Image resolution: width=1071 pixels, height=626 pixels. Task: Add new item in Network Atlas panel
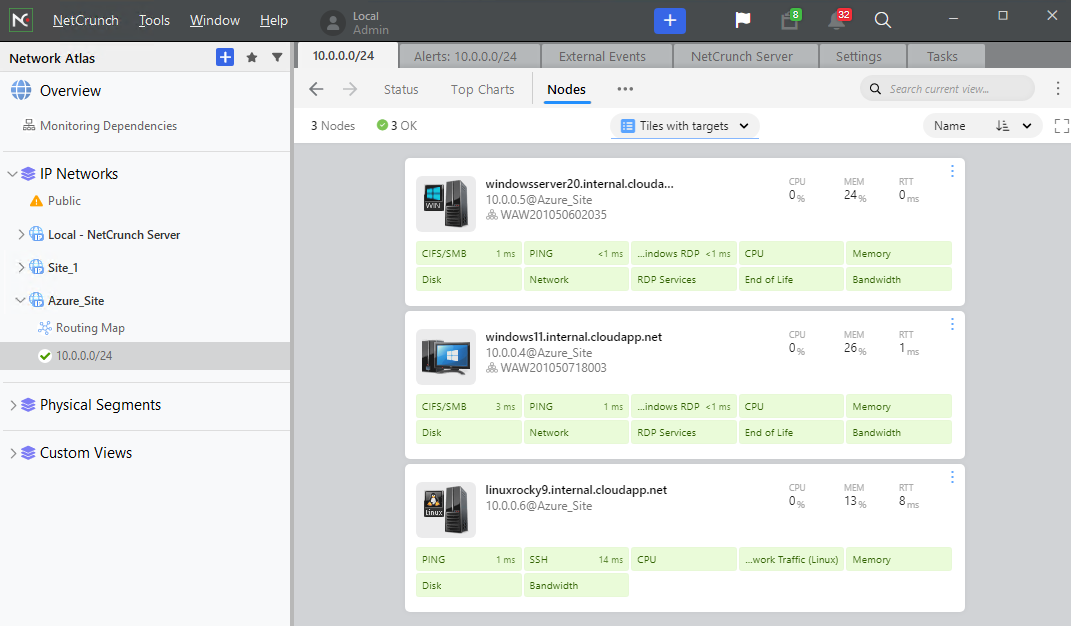click(225, 57)
